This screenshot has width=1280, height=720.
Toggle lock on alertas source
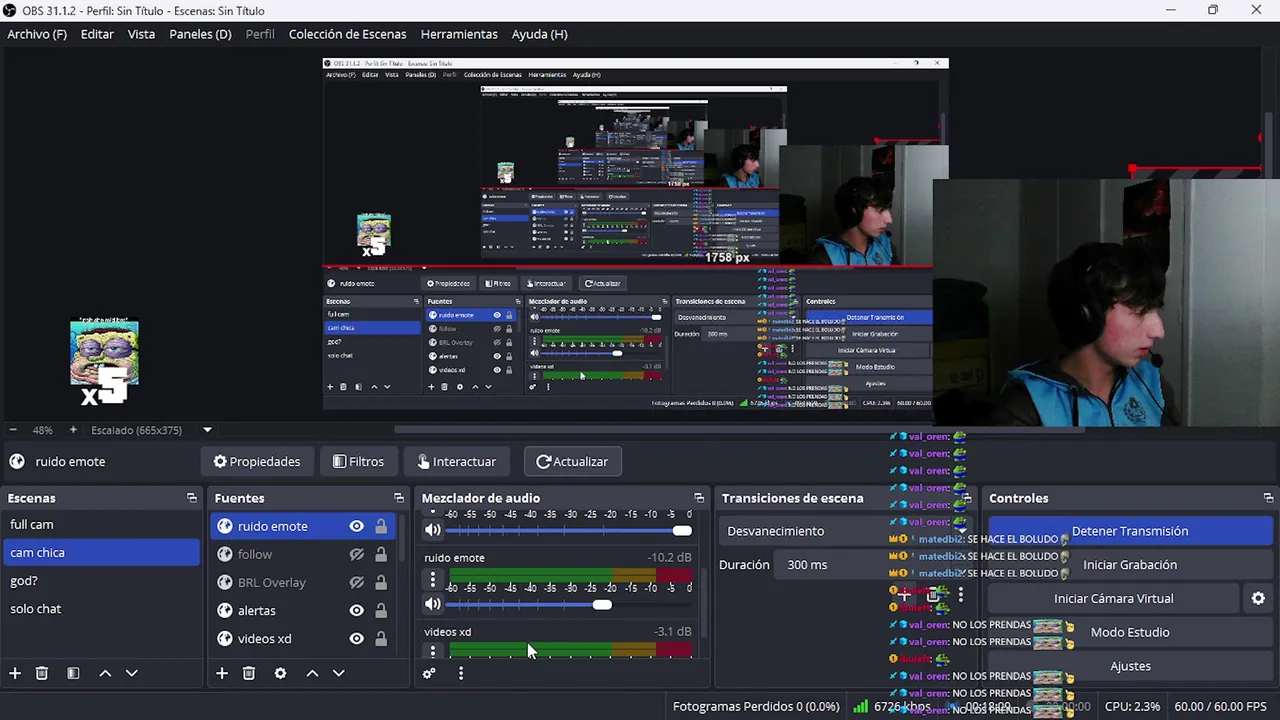[381, 610]
